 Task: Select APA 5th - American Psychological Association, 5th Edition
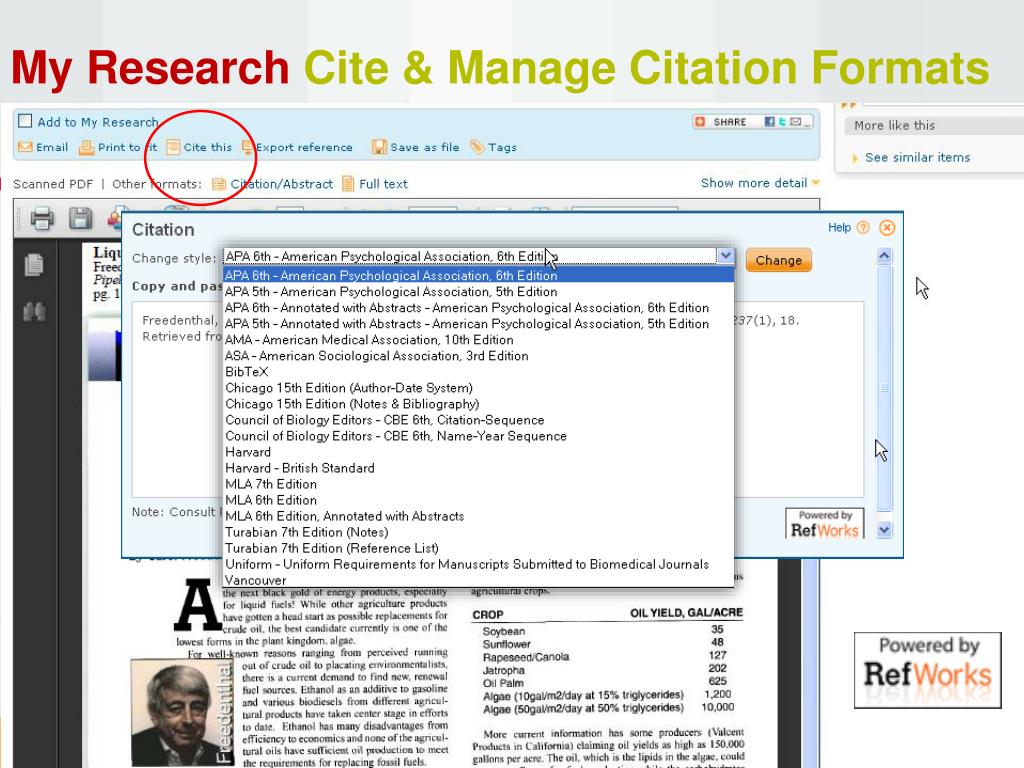point(479,292)
